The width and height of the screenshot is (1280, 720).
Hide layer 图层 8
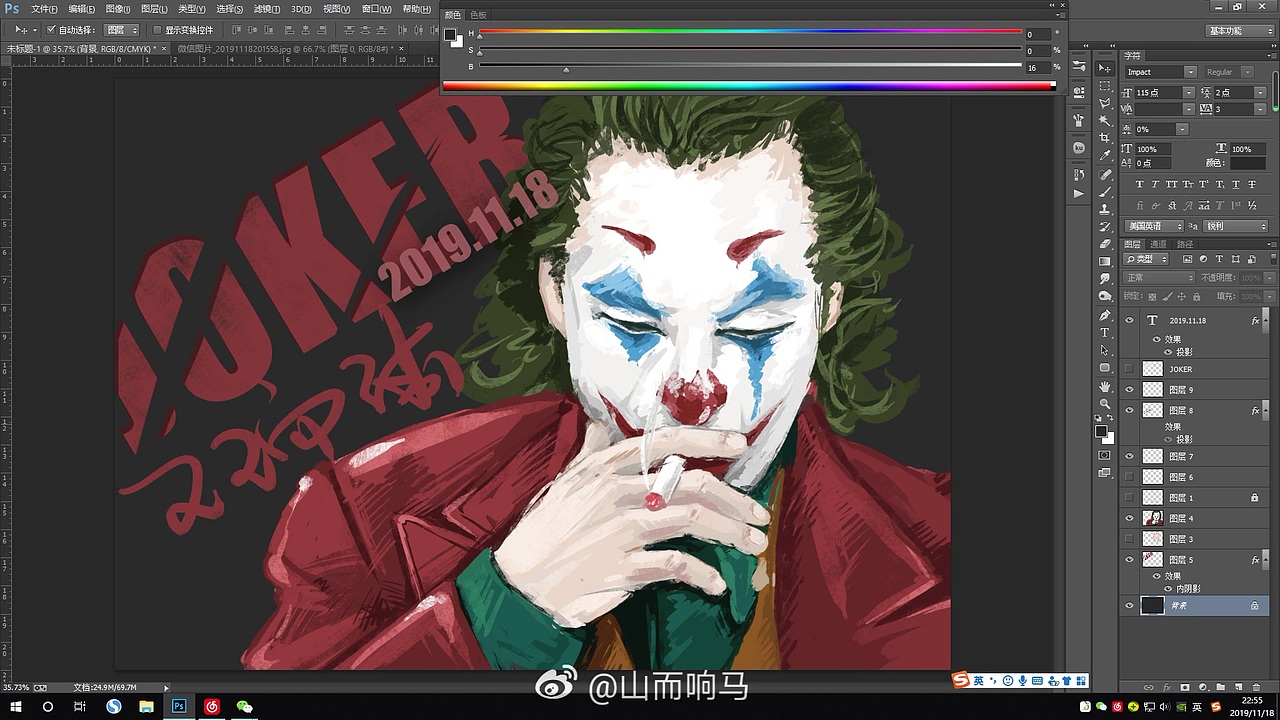click(x=1129, y=410)
